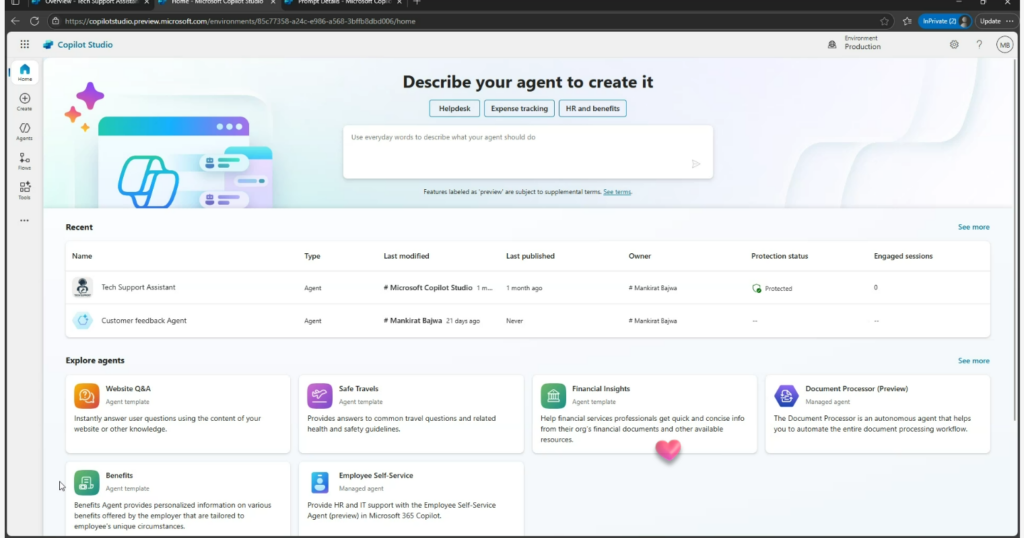This screenshot has height=538, width=1024.
Task: Switch to Home - Microsoft Copilot Studio tab
Action: pos(217,3)
